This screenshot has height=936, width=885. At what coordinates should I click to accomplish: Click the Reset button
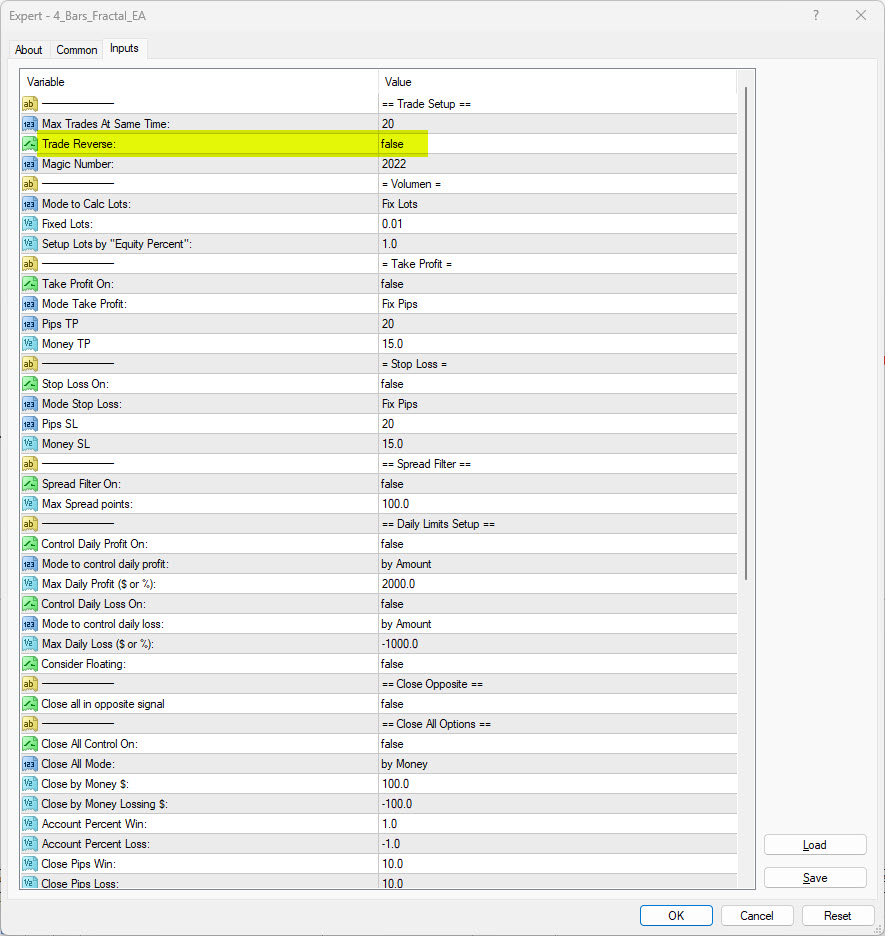click(x=837, y=916)
